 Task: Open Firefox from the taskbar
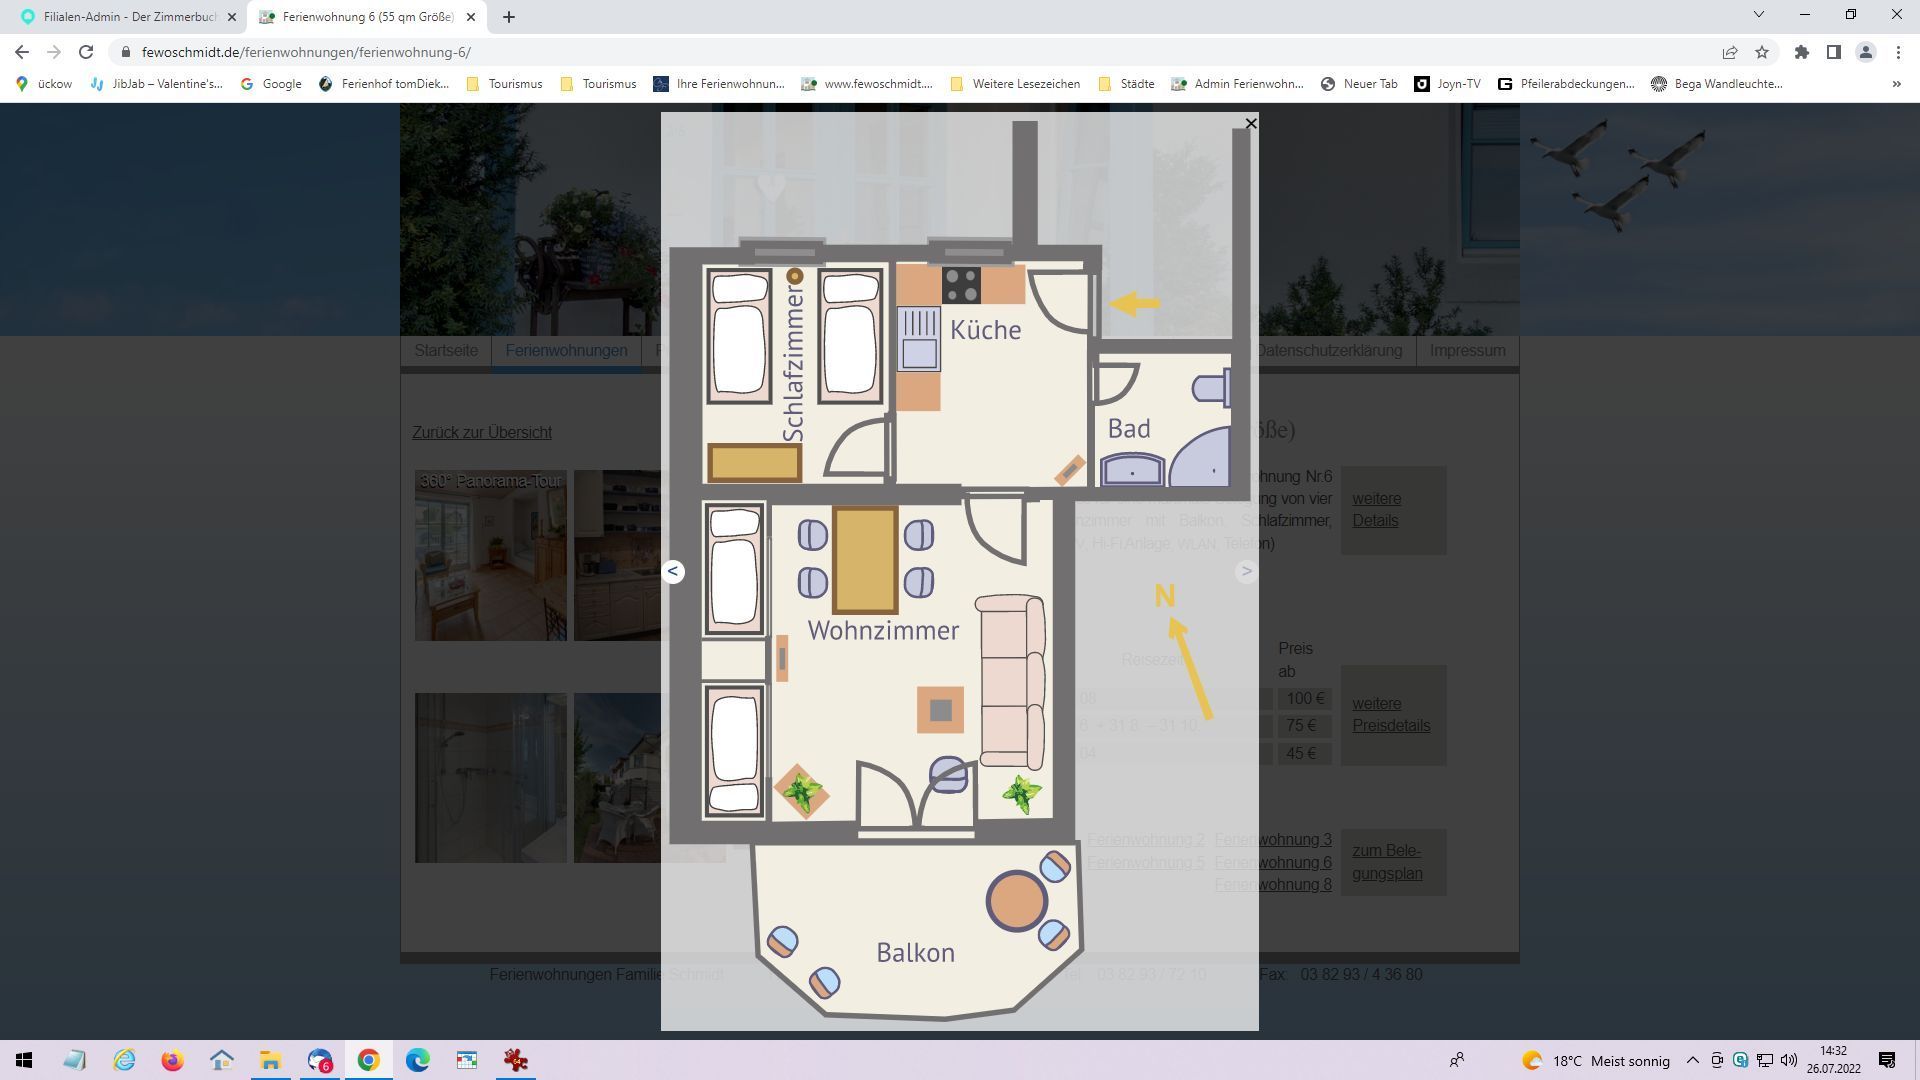coord(172,1060)
